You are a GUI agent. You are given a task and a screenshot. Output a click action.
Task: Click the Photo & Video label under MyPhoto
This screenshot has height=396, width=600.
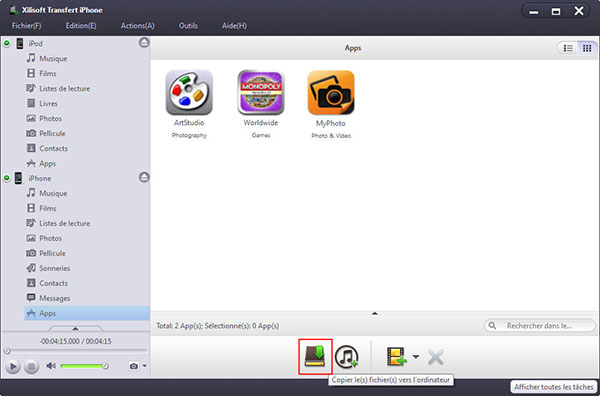pos(331,136)
